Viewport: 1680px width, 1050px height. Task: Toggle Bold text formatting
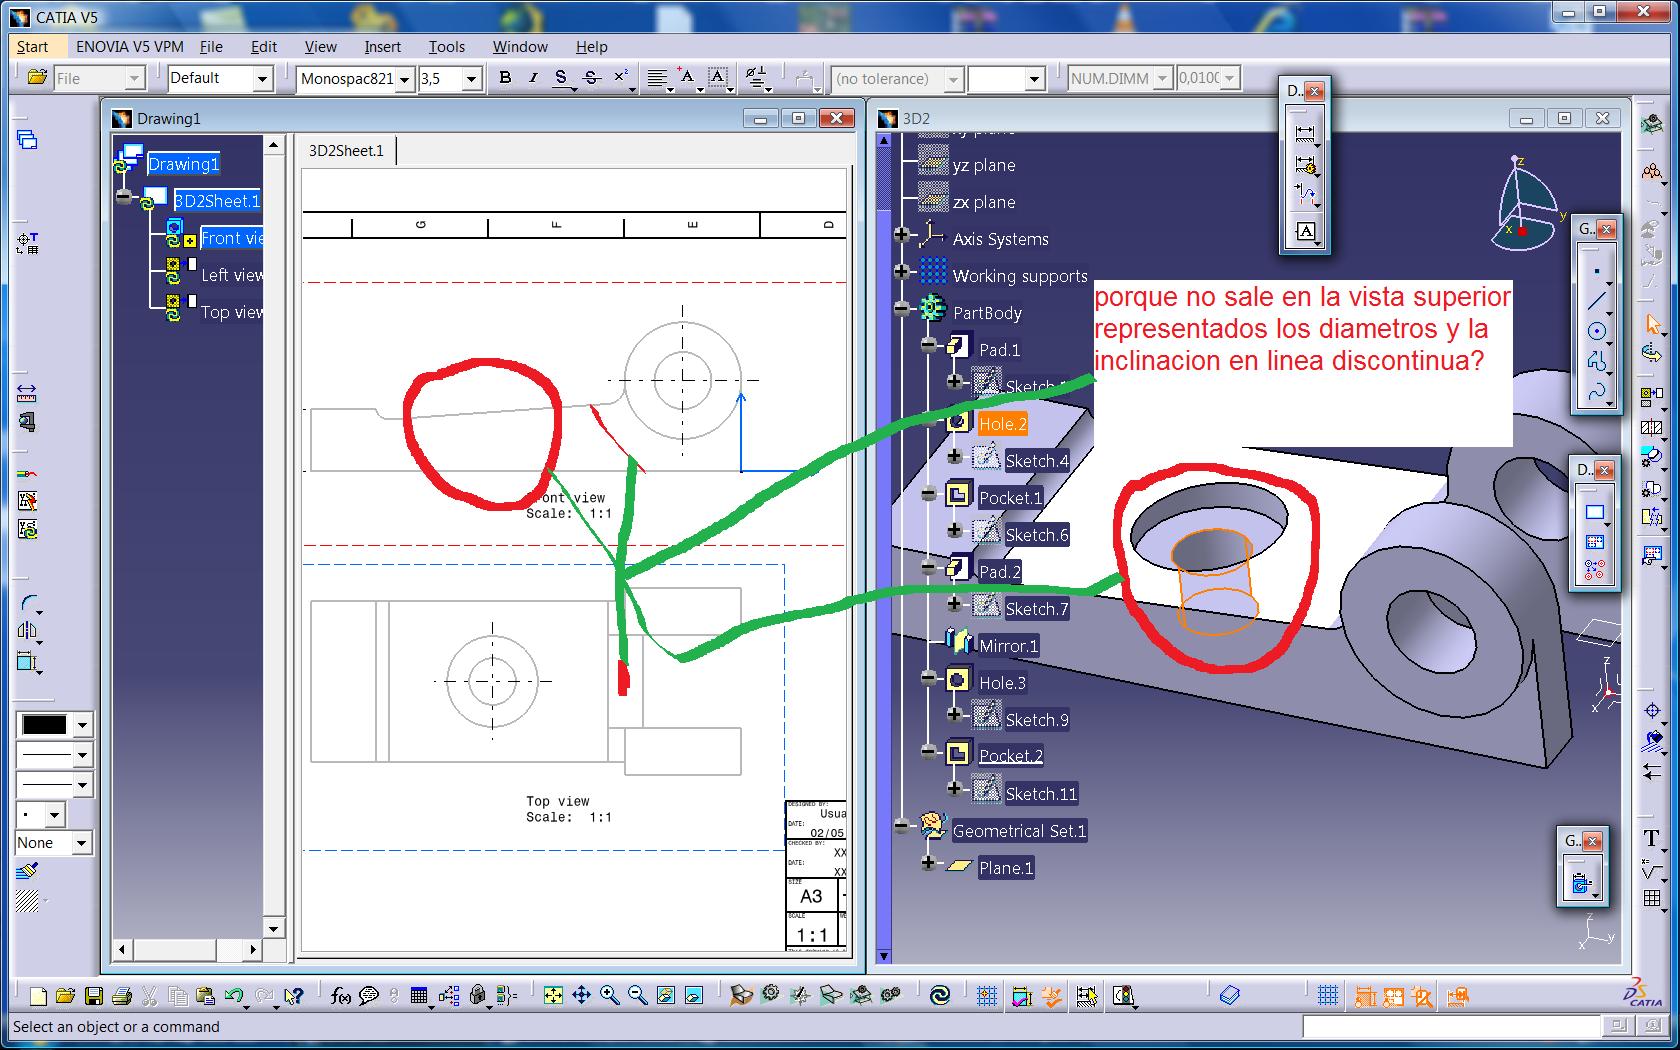tap(505, 78)
